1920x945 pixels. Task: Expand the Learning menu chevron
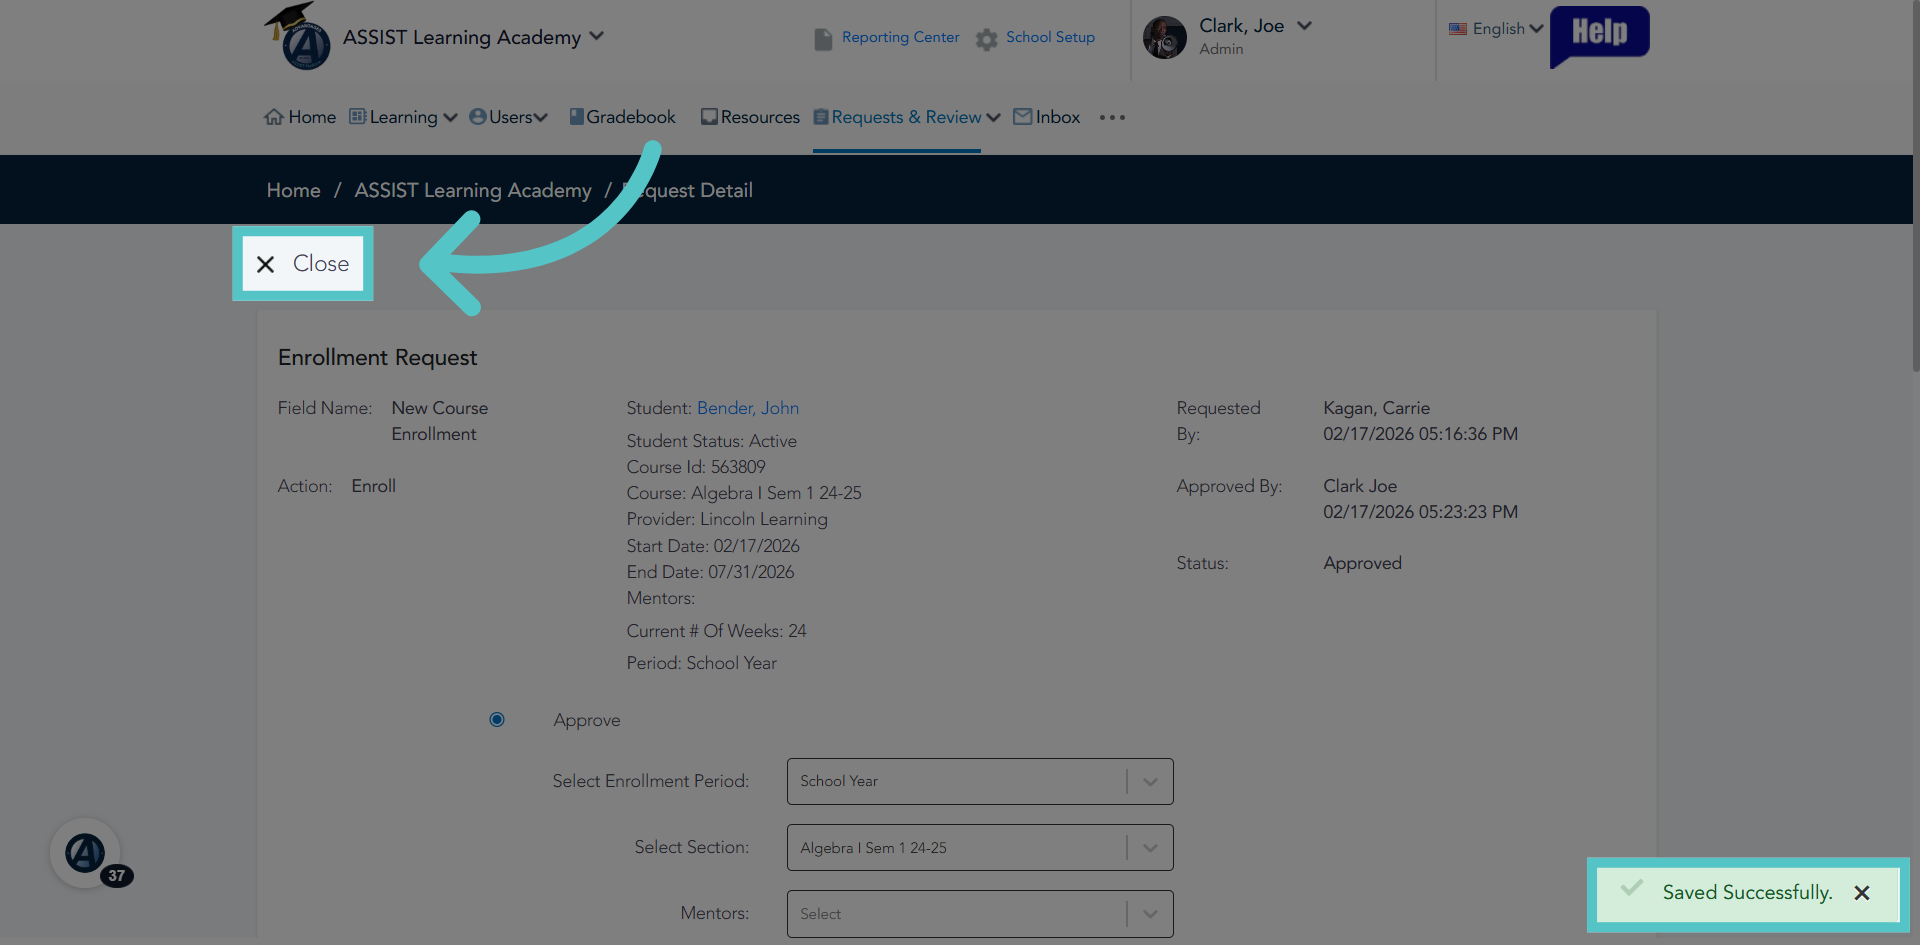point(451,118)
